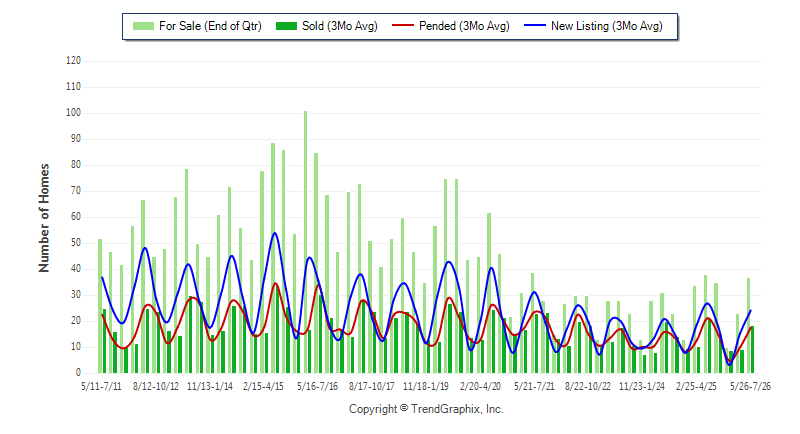Click the New Listing blue line legend marker
This screenshot has height=434, width=800.
(535, 25)
